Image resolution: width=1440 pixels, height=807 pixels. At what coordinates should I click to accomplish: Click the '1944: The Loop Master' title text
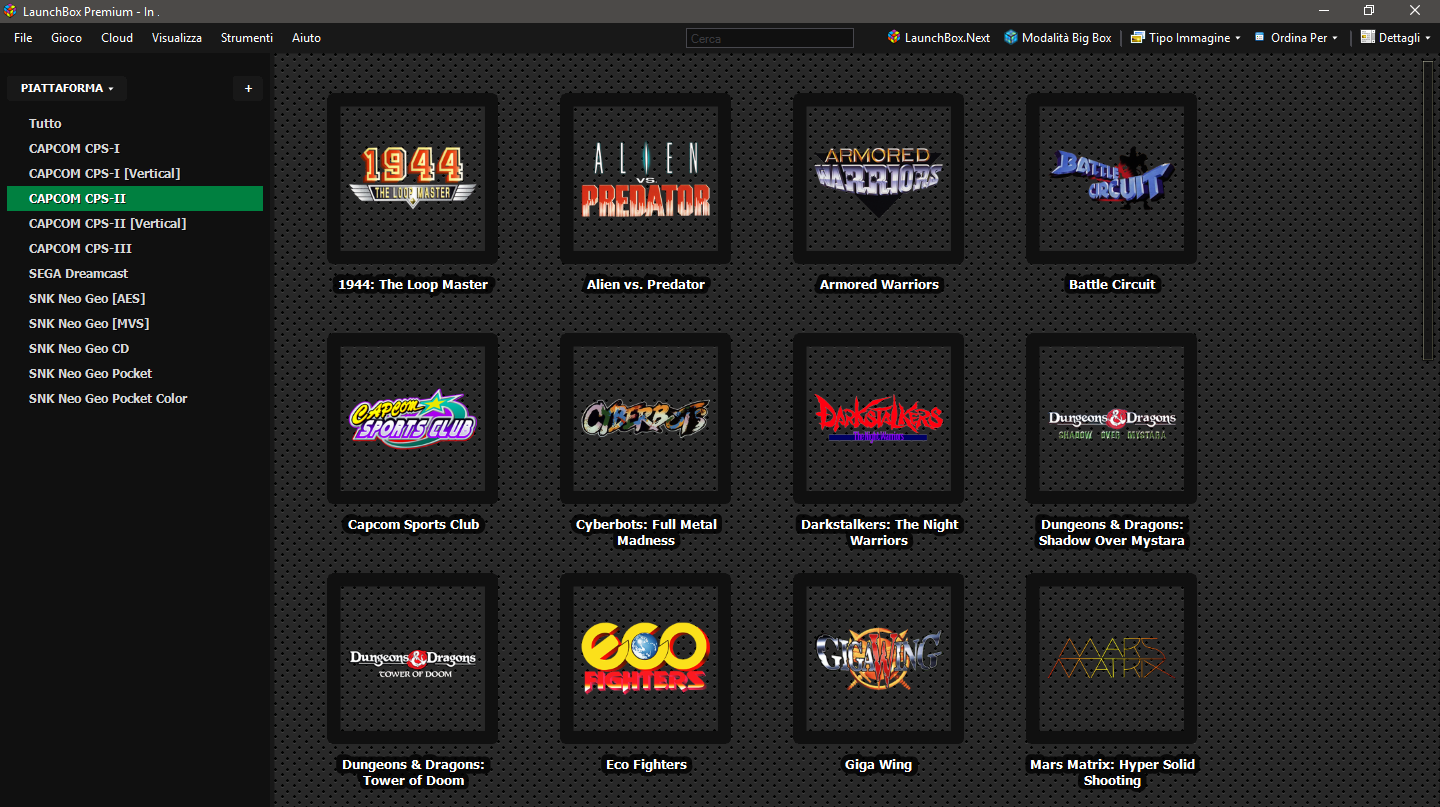coord(413,284)
